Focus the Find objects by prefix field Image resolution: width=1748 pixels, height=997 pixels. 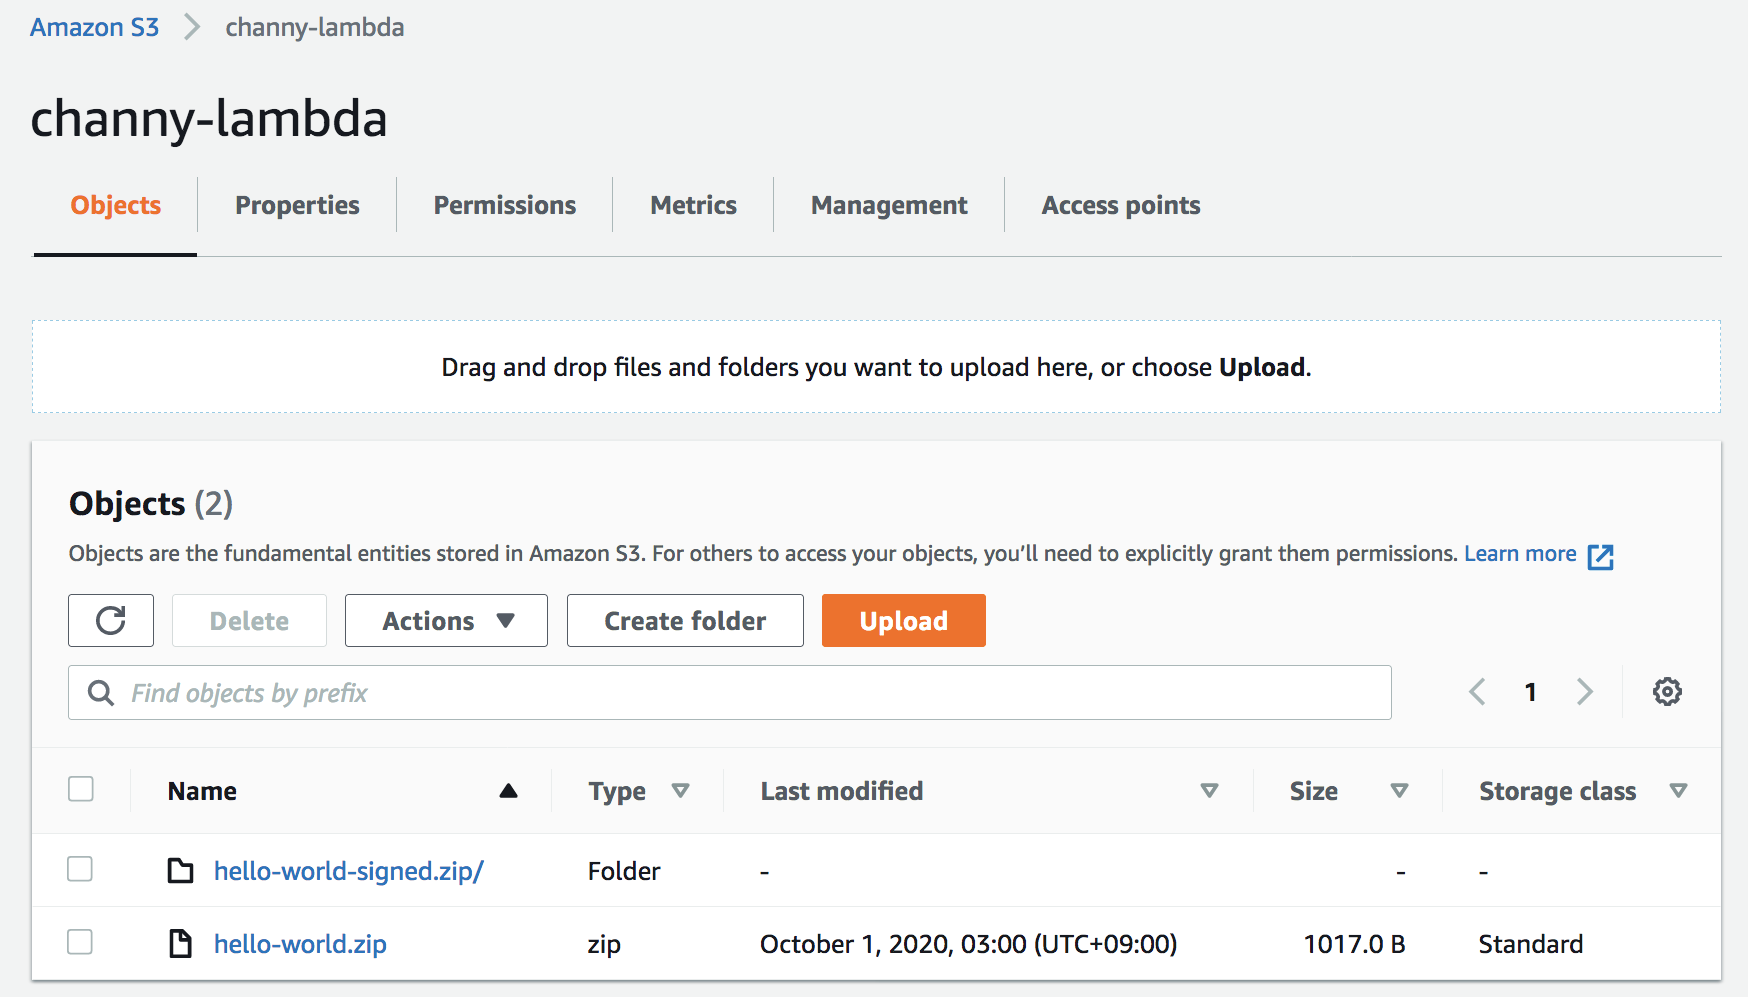[730, 693]
